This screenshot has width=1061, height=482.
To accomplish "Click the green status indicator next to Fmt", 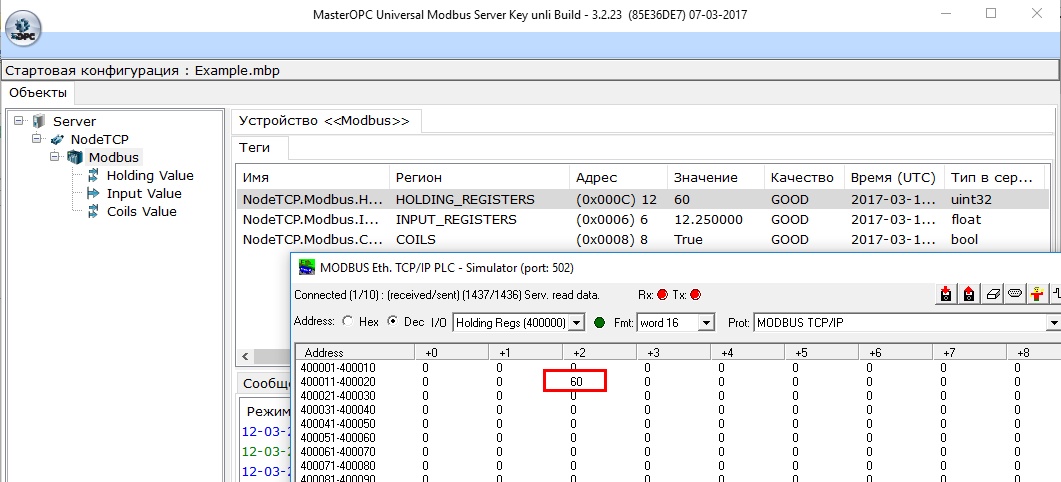I will (600, 322).
